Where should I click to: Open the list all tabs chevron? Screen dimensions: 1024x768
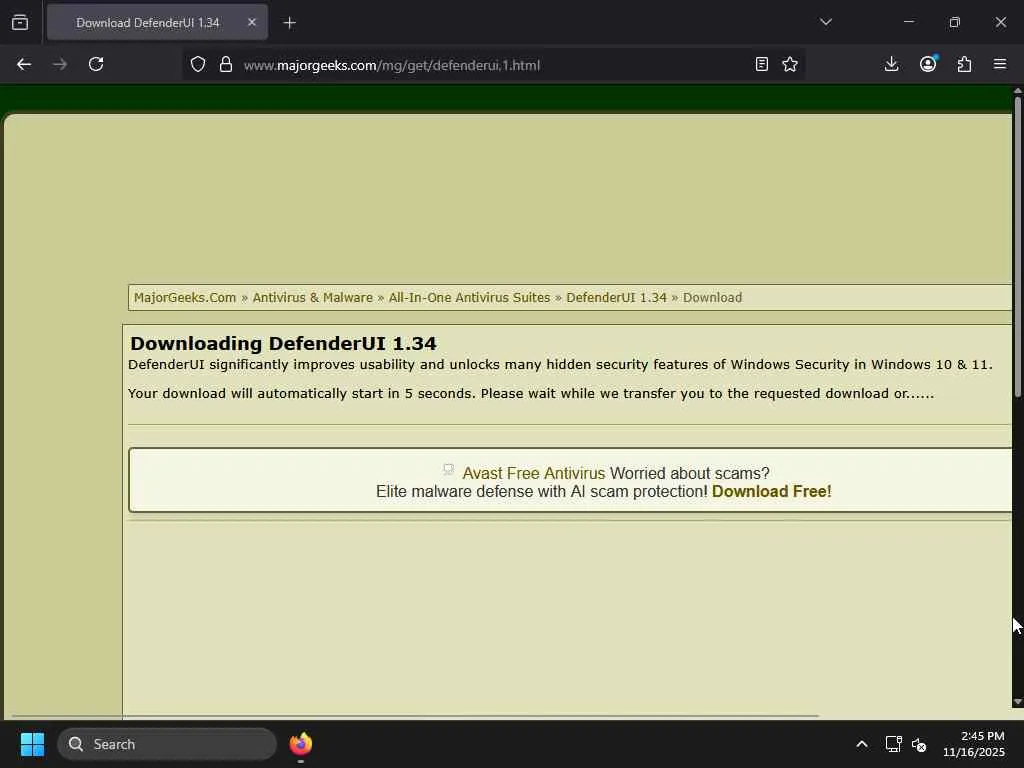pos(826,22)
